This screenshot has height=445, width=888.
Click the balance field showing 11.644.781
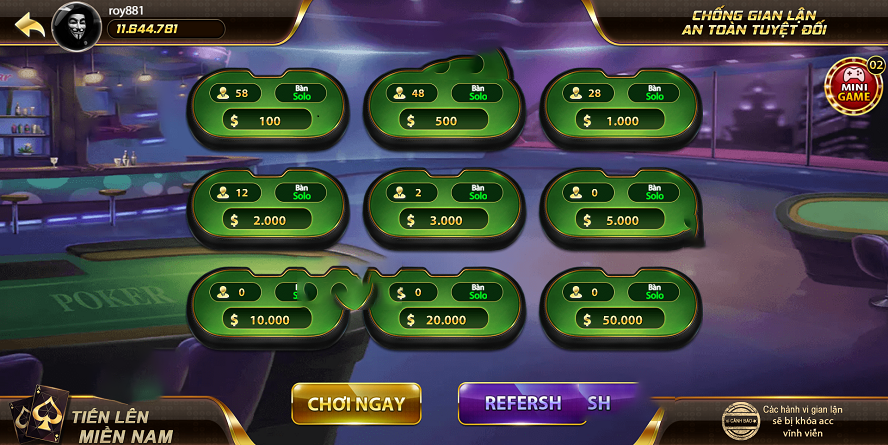pos(166,29)
